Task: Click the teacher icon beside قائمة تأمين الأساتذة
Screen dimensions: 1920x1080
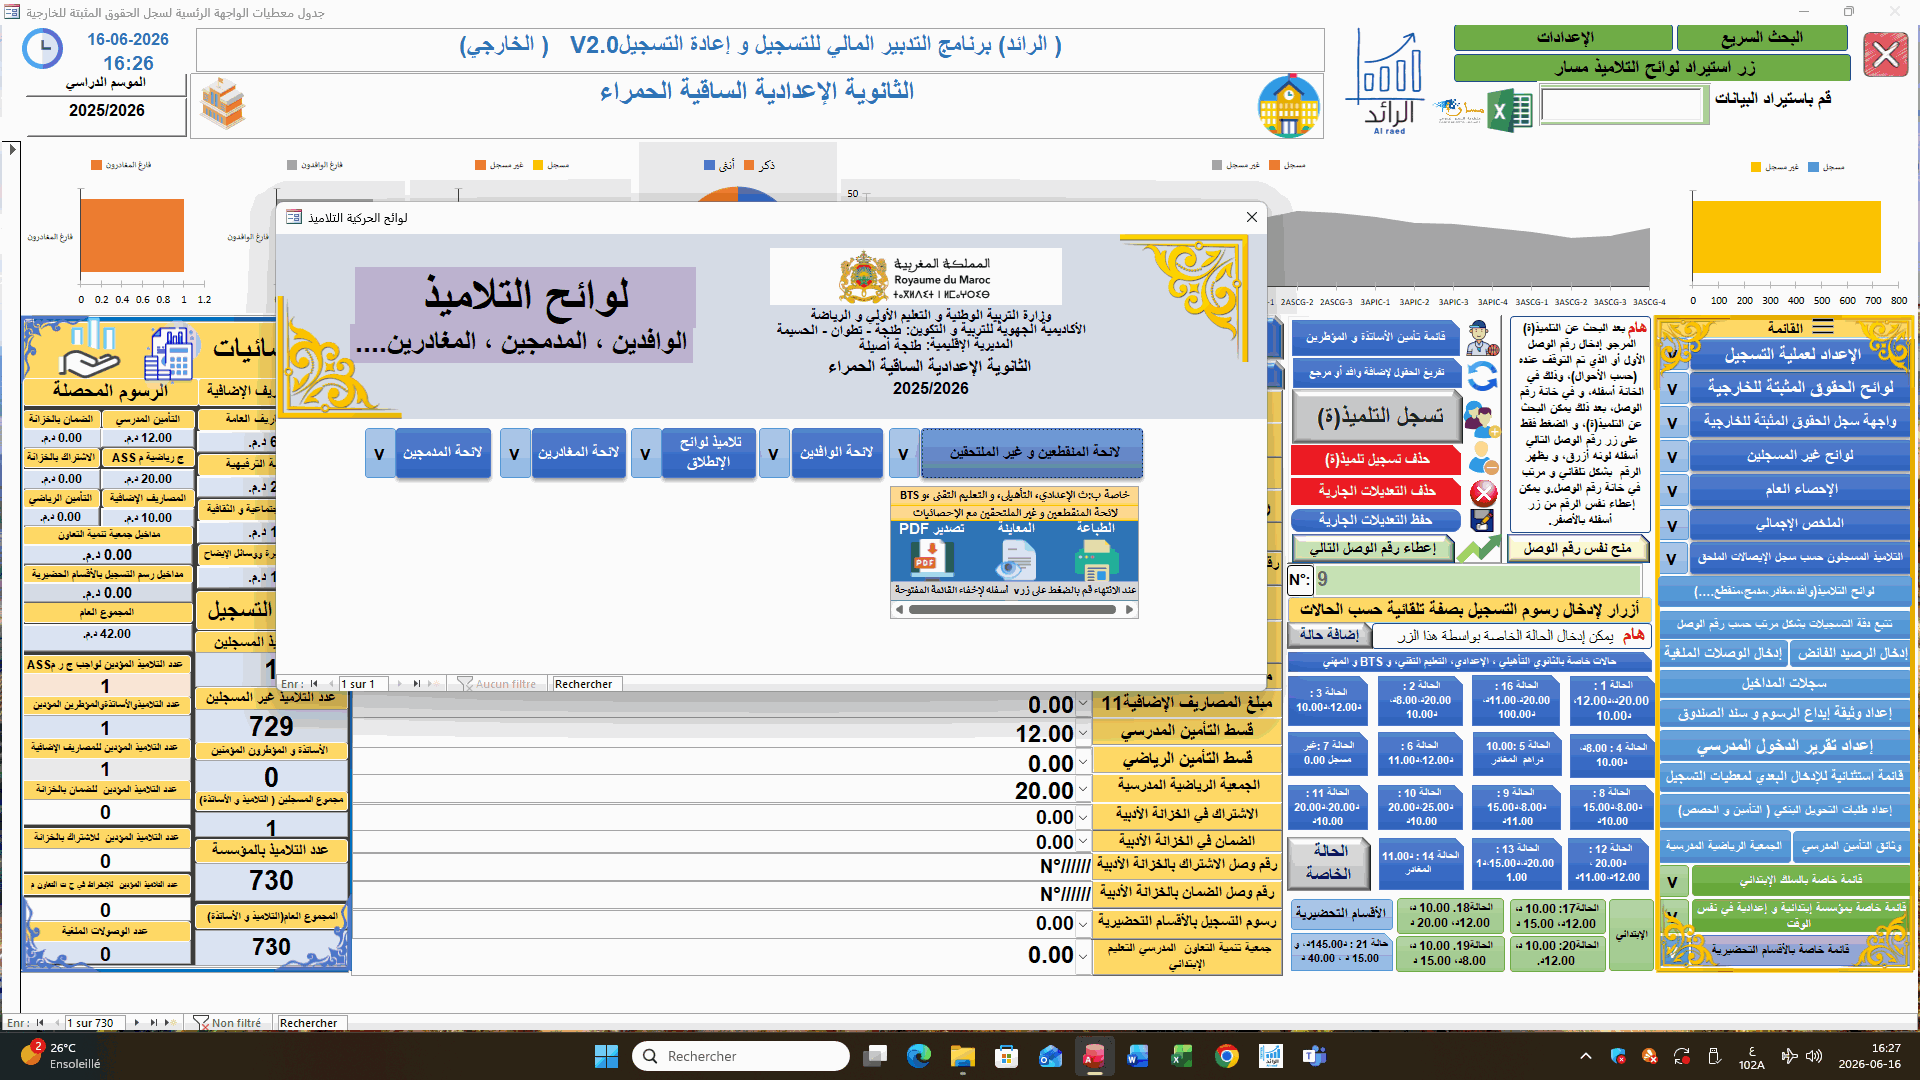Action: pos(1482,339)
